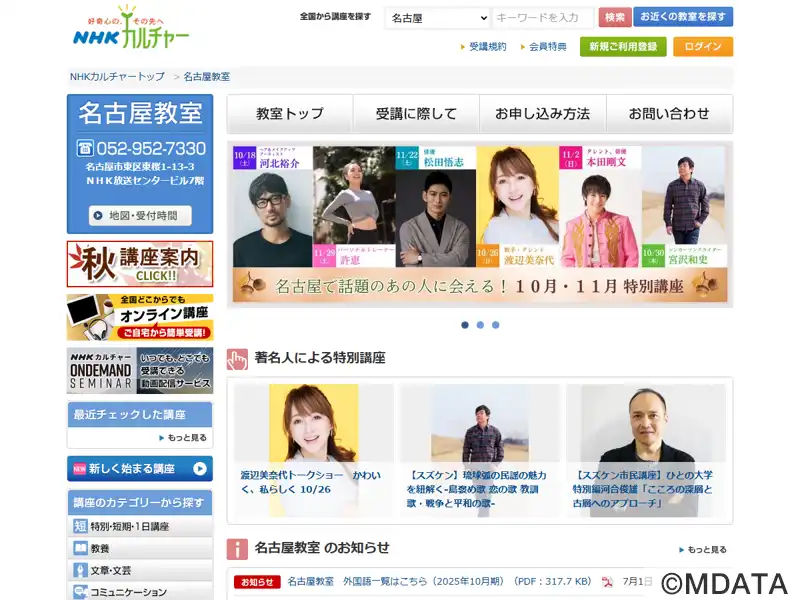
Task: Select the third carousel dot
Action: point(495,325)
